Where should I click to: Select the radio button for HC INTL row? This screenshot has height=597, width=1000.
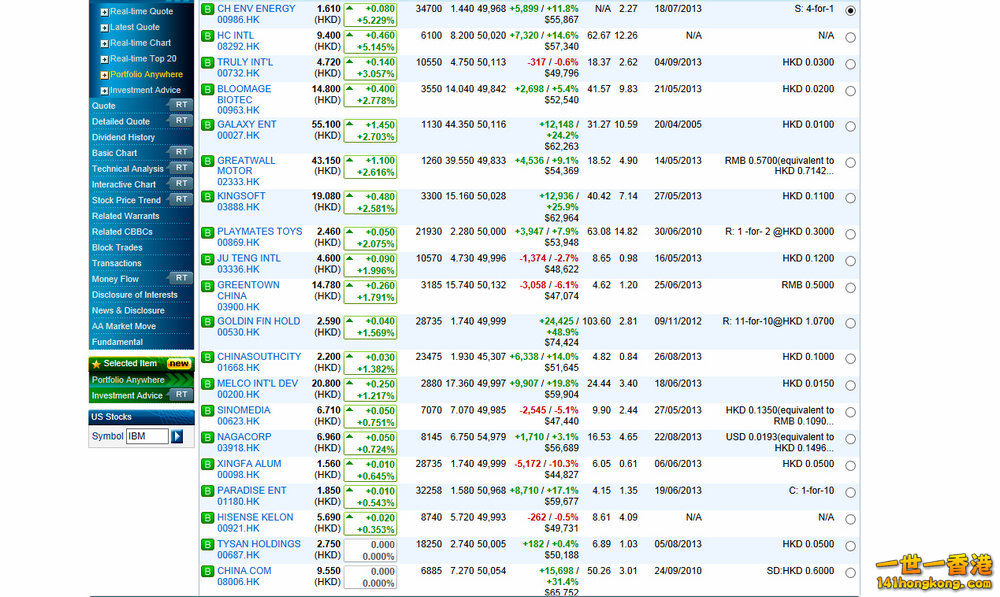850,38
